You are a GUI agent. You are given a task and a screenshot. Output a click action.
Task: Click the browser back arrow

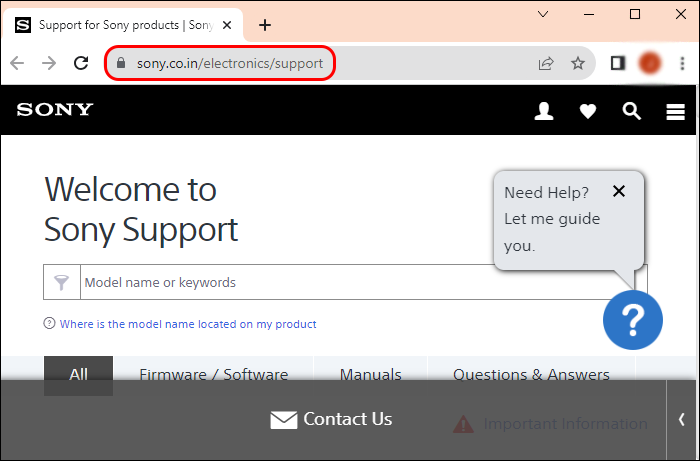pyautogui.click(x=17, y=63)
